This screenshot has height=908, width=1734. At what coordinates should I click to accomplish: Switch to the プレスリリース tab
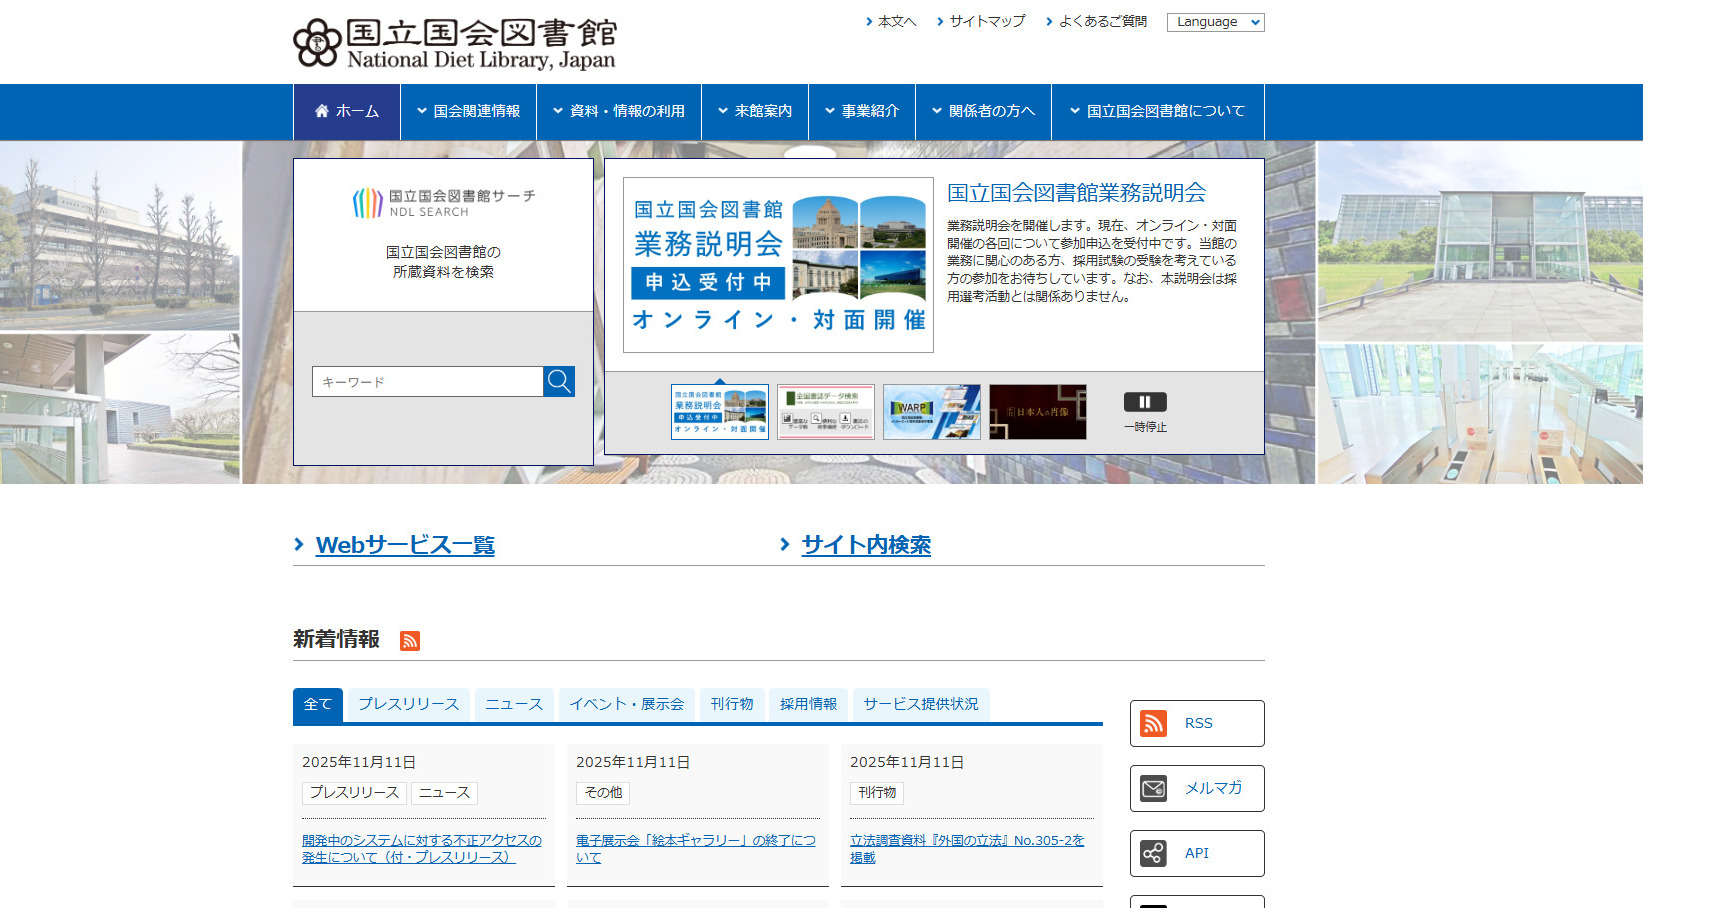[x=407, y=704]
